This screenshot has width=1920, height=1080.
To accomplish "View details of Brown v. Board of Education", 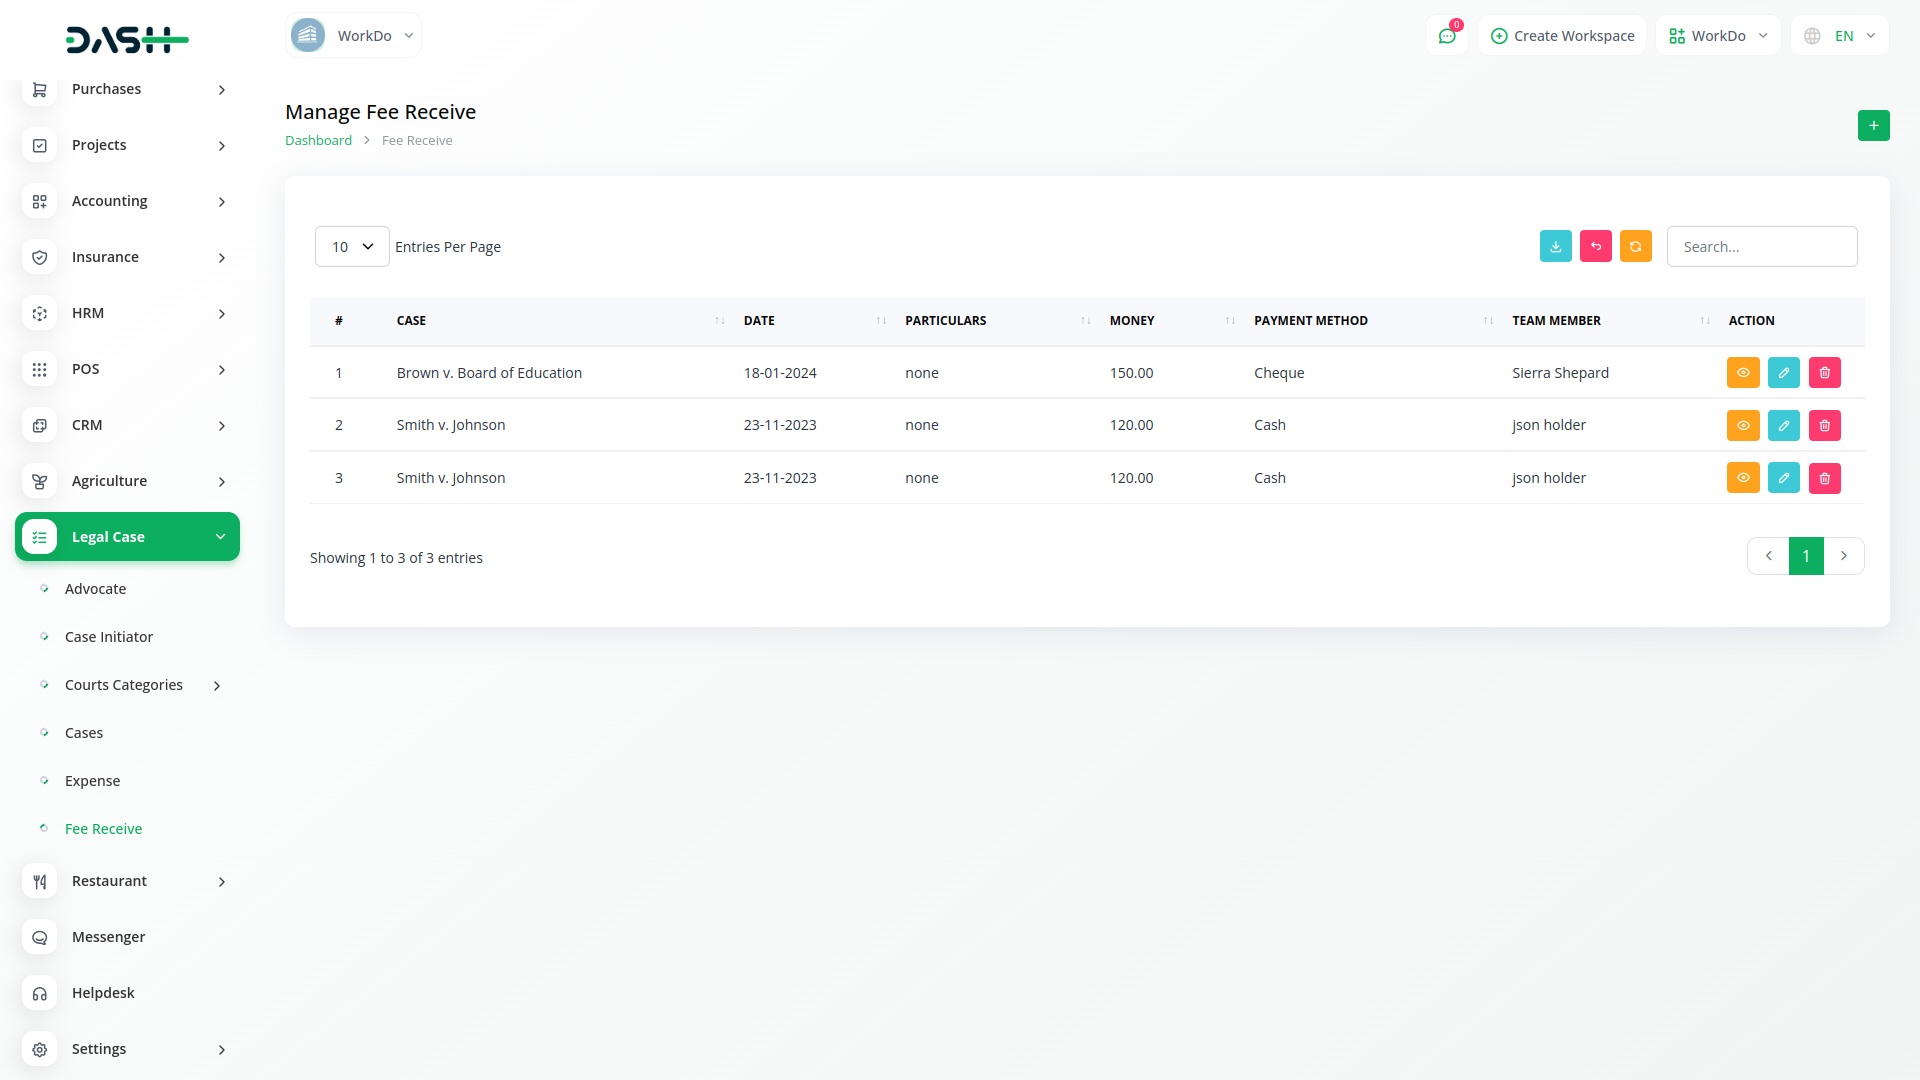I will coord(1742,373).
